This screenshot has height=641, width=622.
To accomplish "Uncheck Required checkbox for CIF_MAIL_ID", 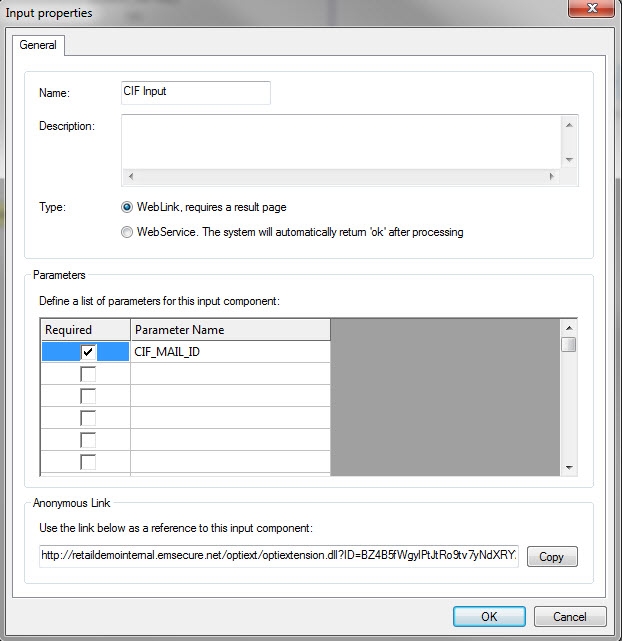I will pos(88,352).
